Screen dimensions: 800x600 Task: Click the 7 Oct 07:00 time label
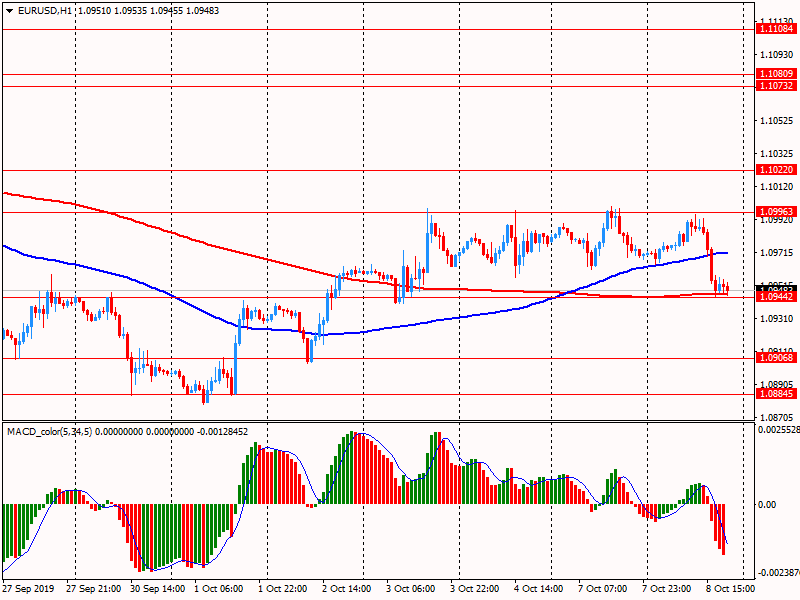coord(603,589)
